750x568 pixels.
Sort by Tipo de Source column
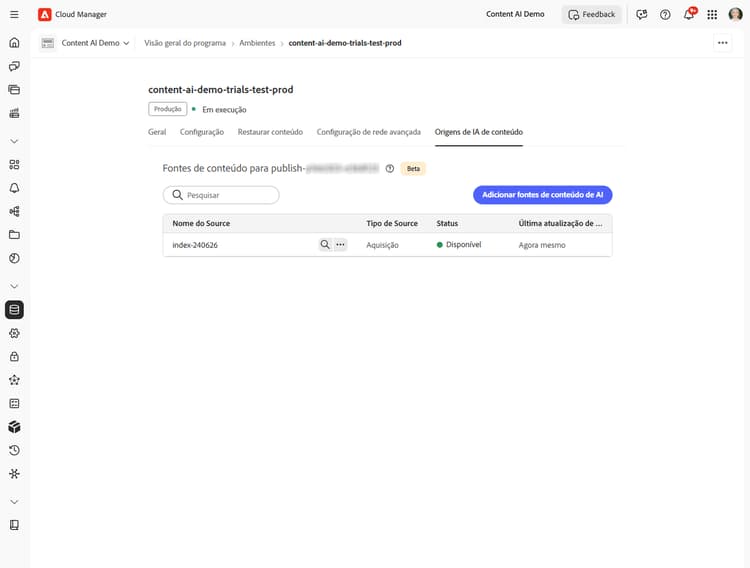[392, 223]
